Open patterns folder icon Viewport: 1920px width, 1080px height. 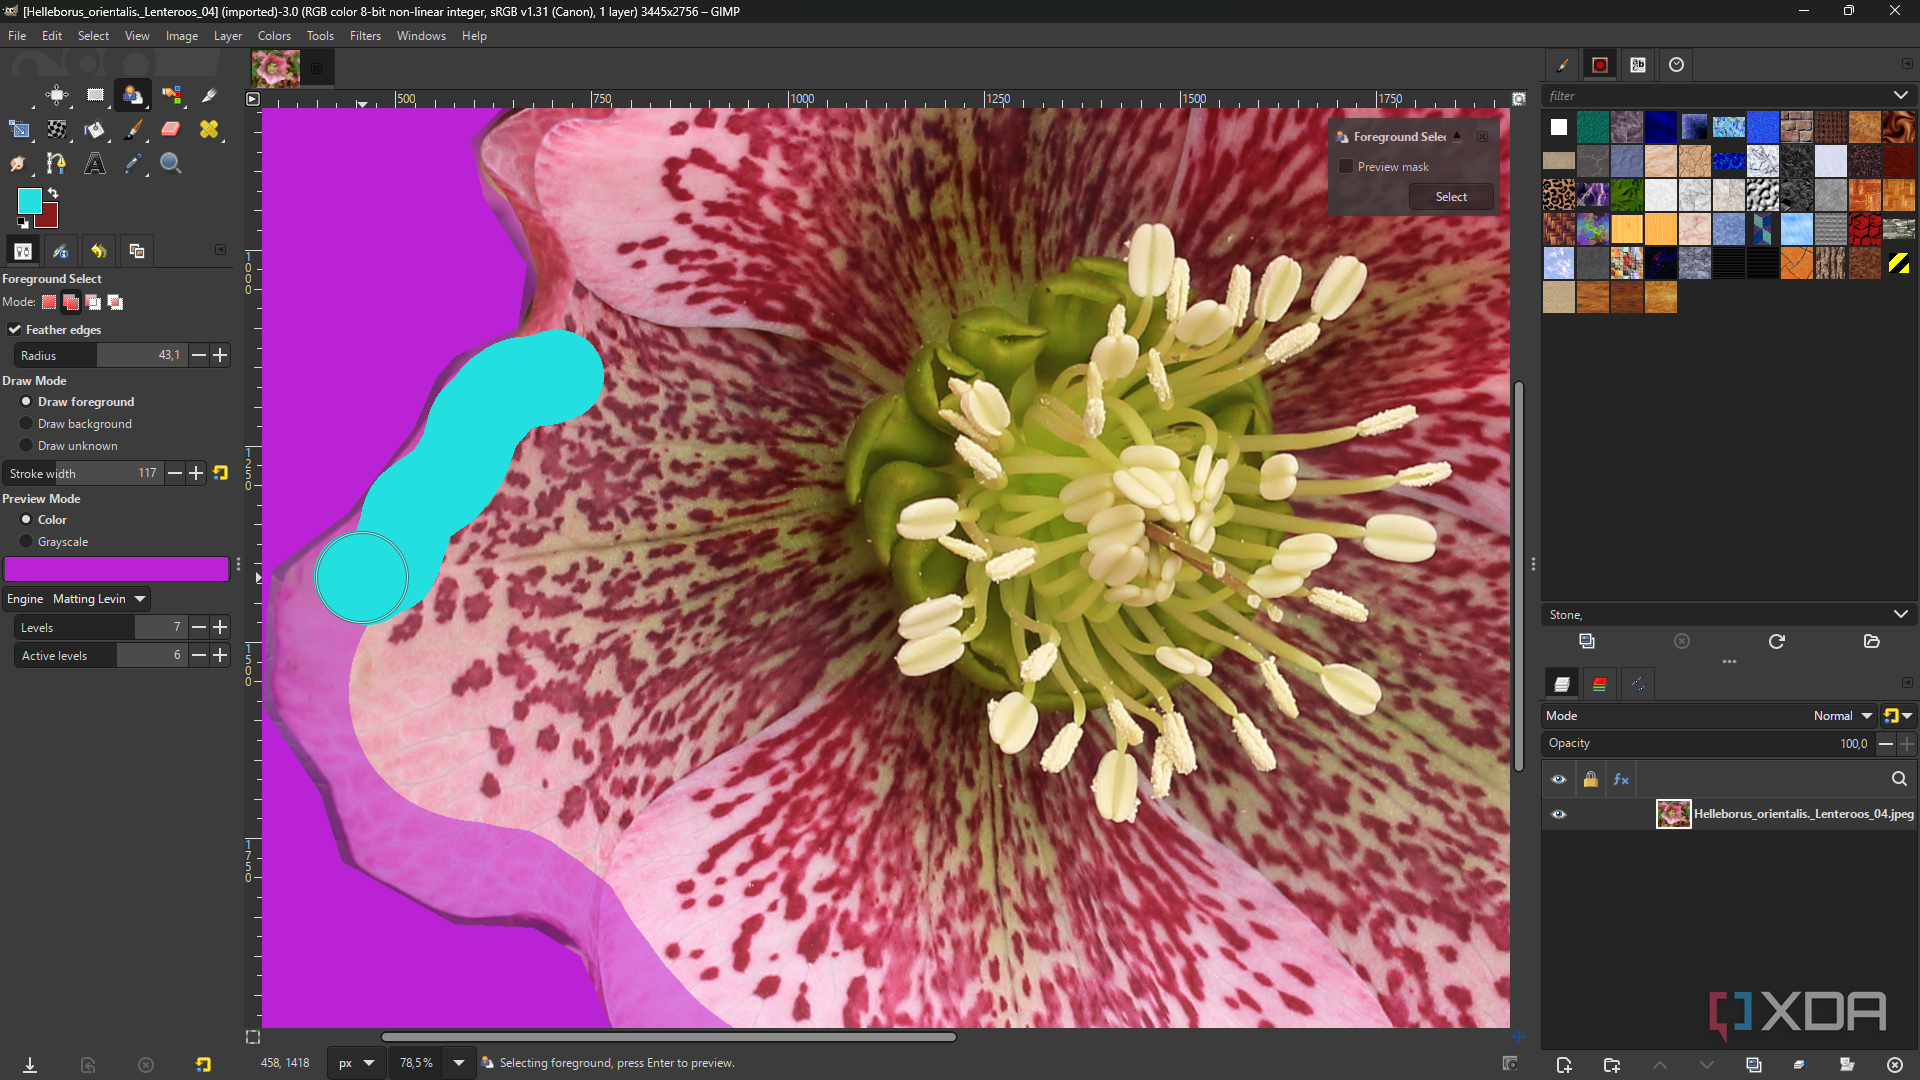[1871, 641]
